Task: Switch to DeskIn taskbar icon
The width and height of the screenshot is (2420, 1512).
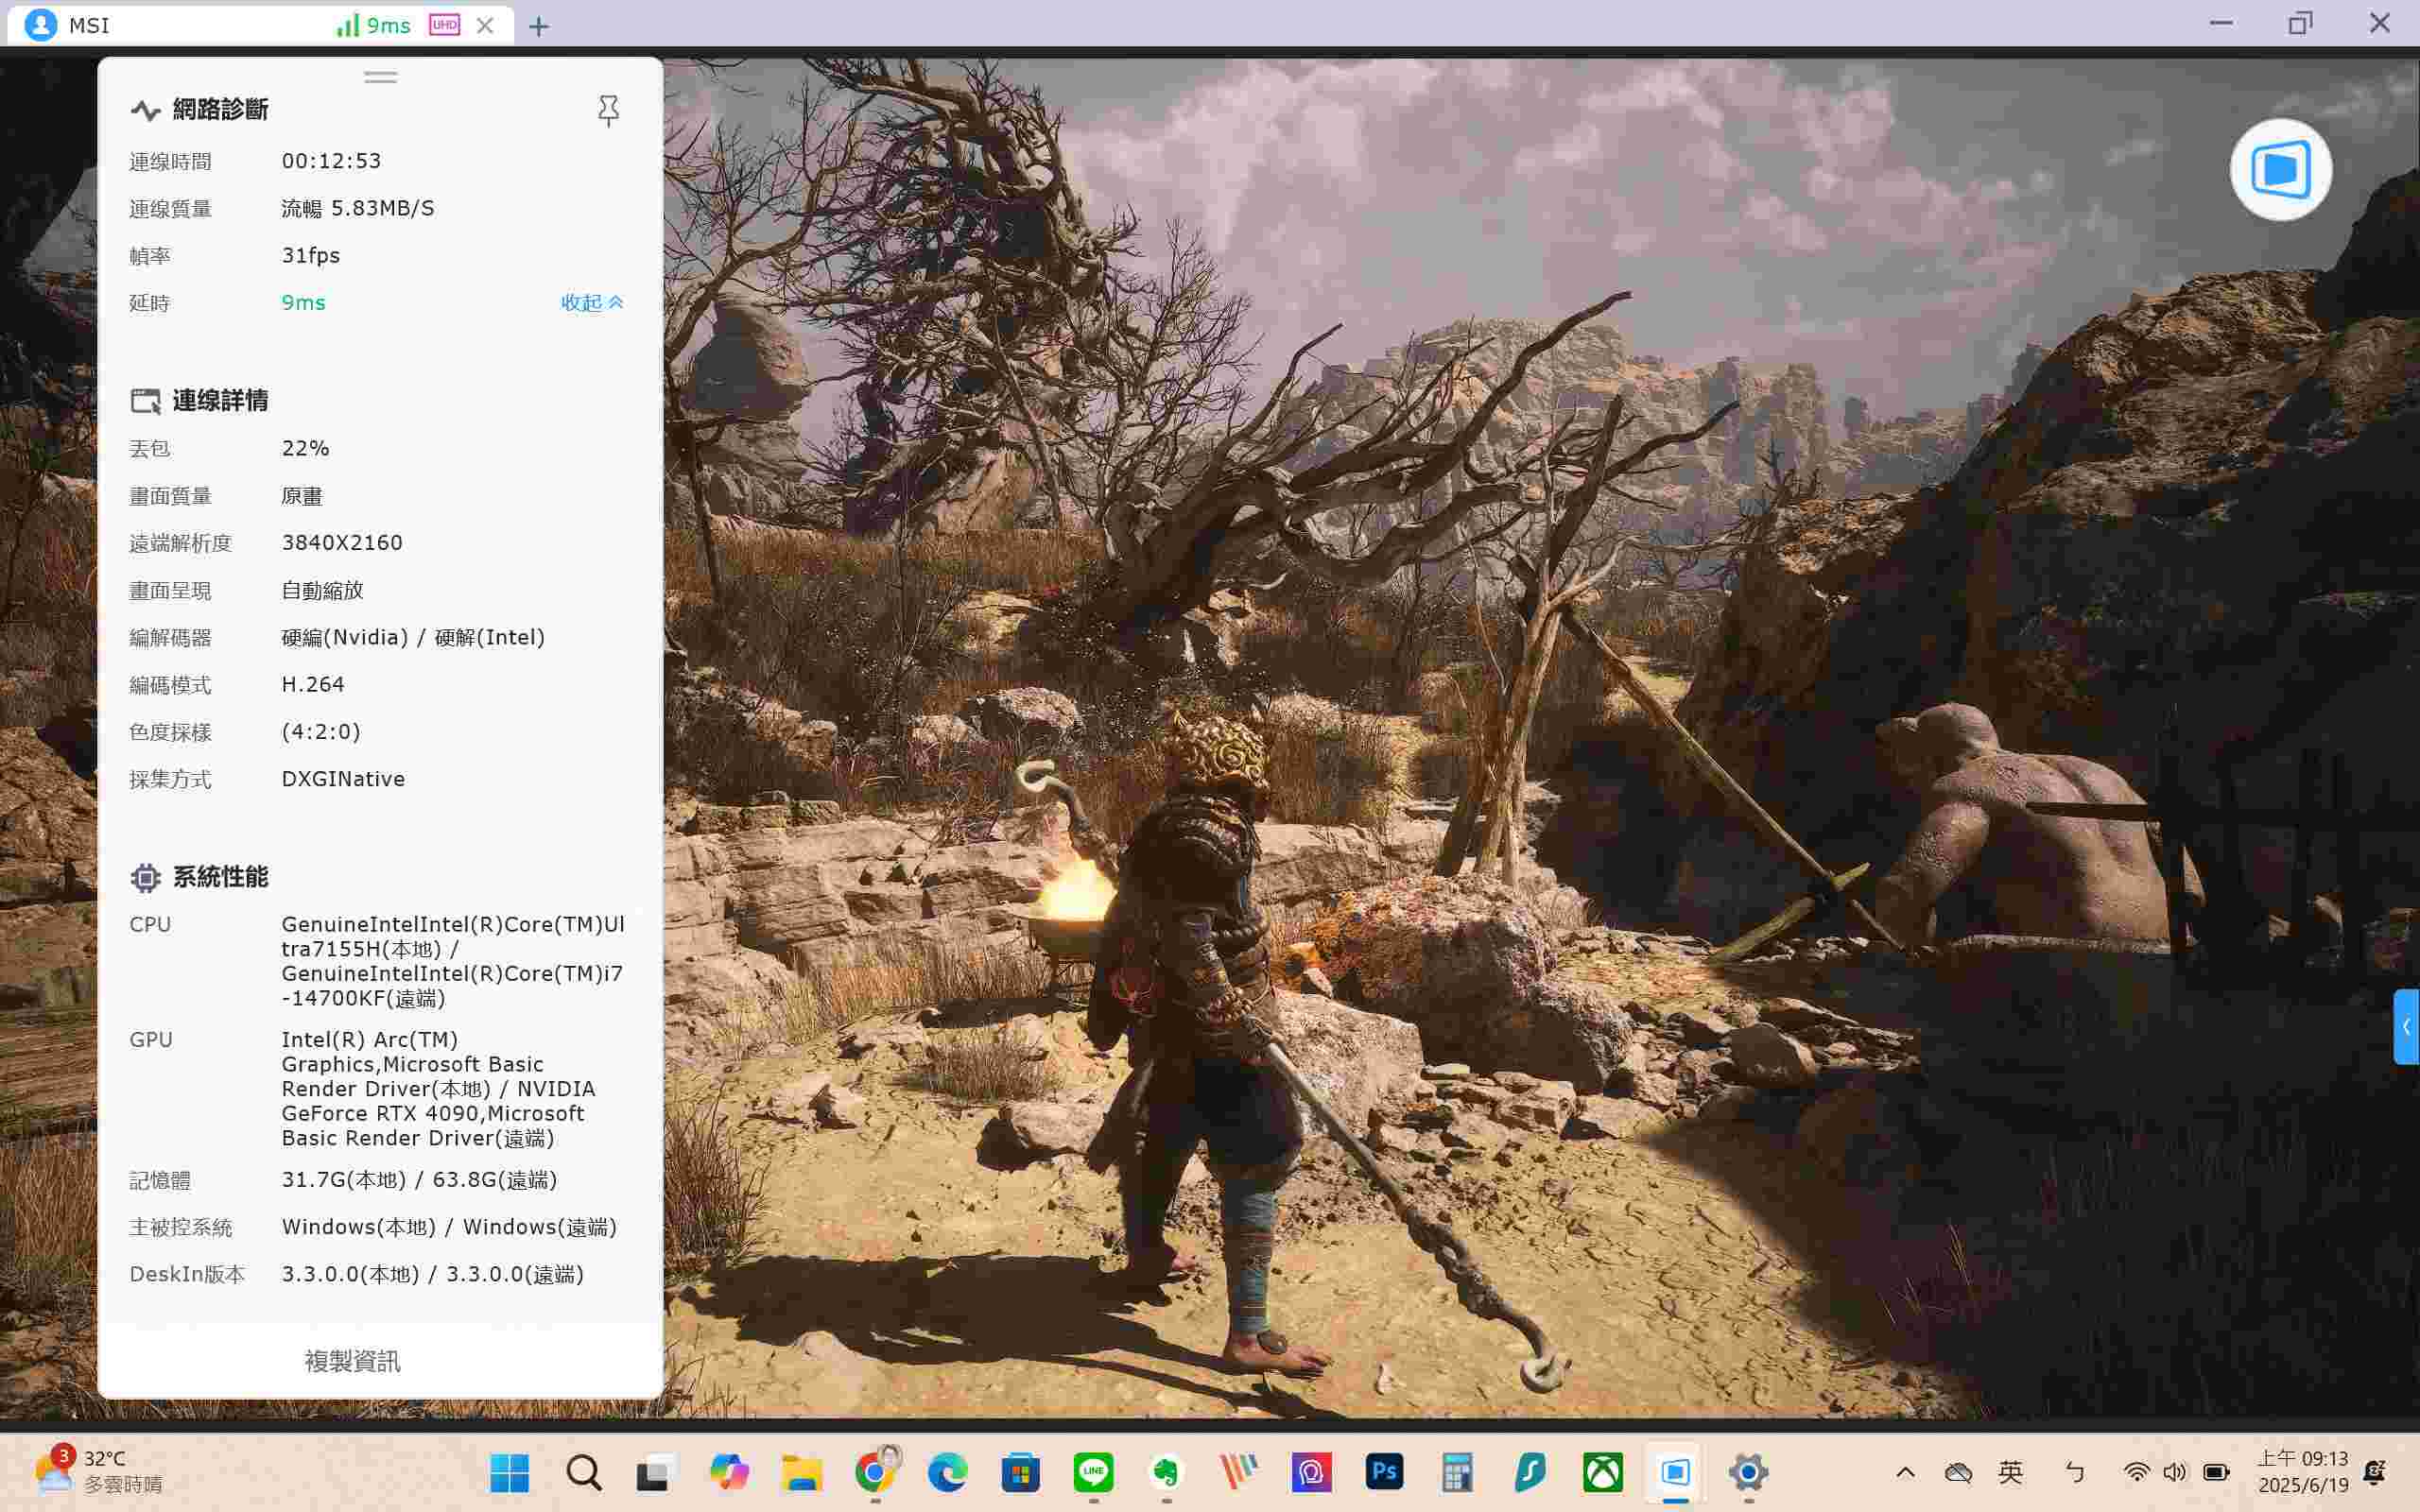Action: [1676, 1472]
